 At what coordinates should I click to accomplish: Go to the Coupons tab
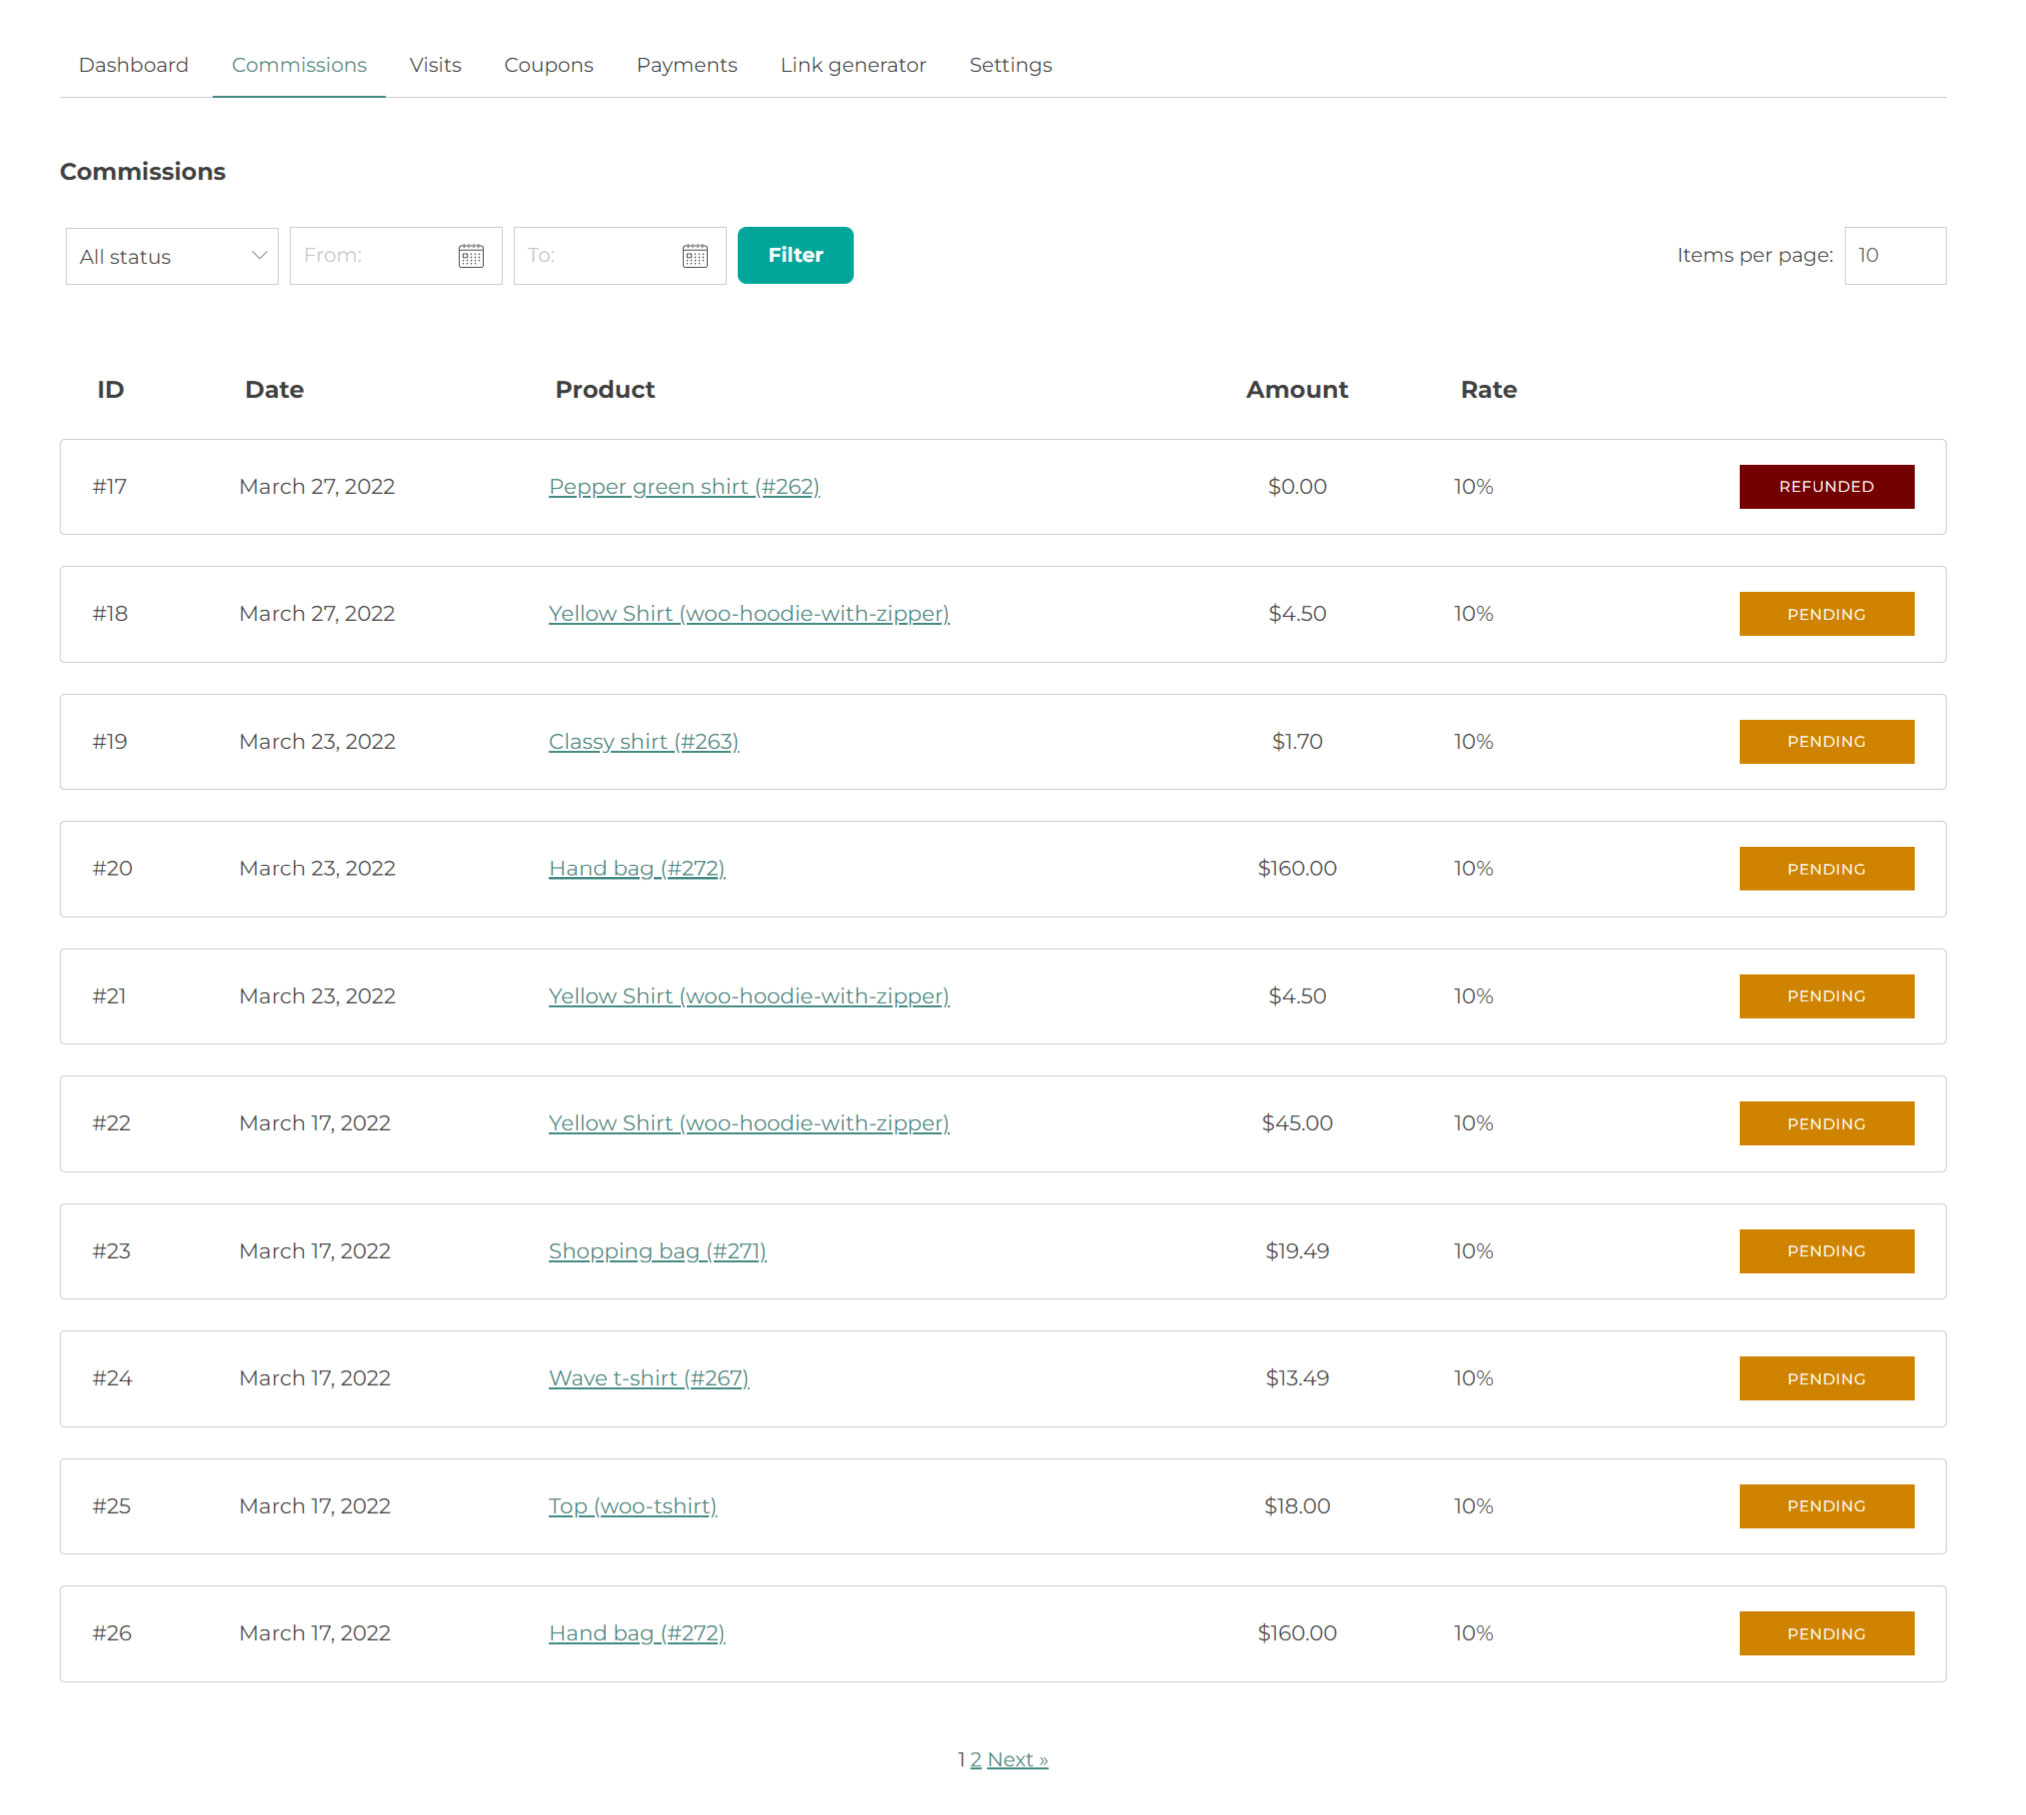[x=548, y=65]
